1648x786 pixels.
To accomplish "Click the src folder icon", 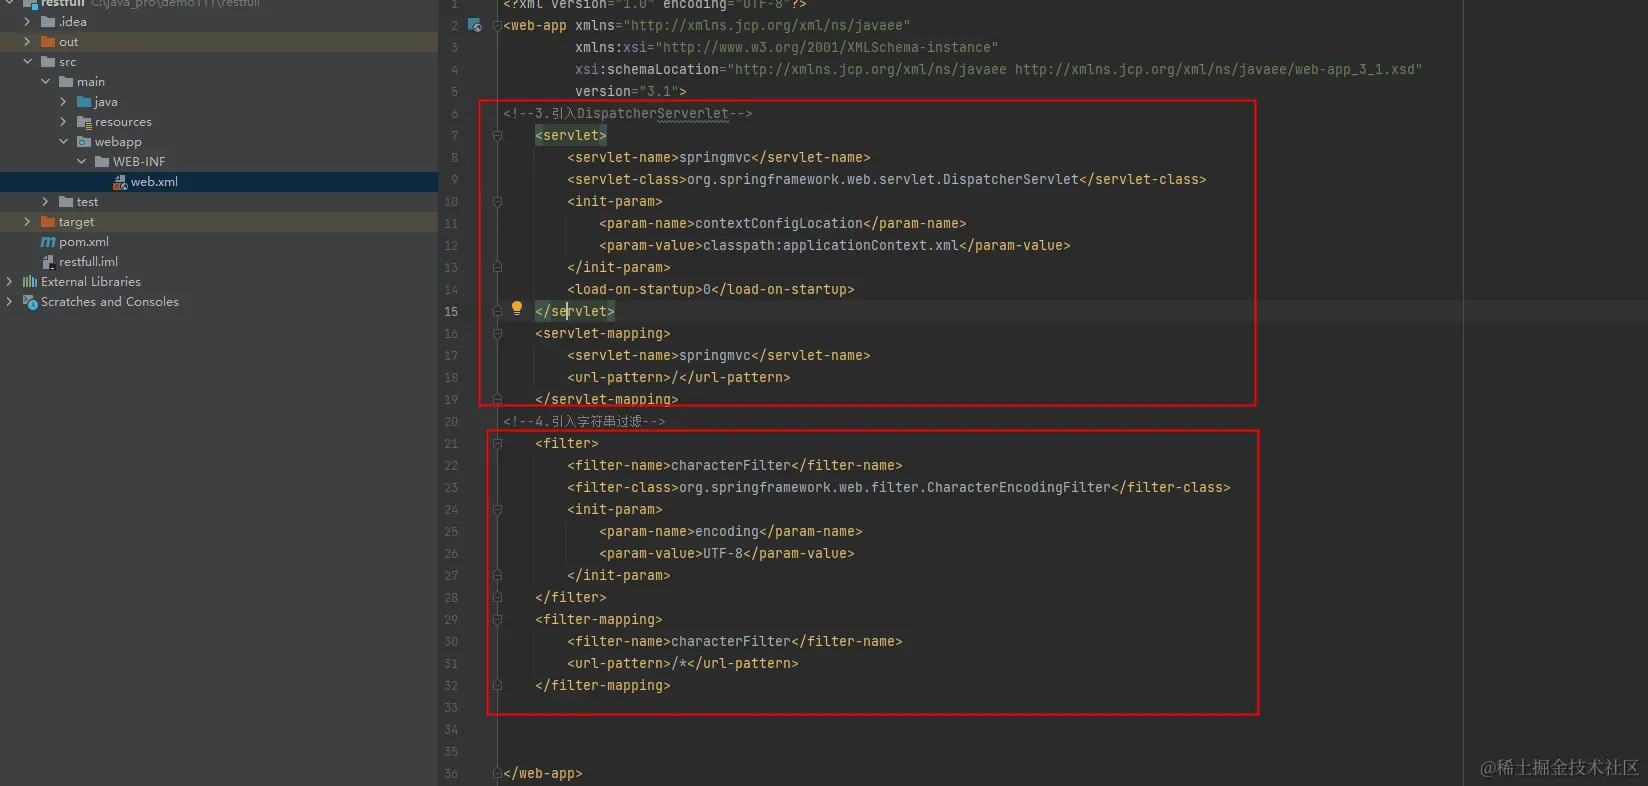I will point(48,62).
